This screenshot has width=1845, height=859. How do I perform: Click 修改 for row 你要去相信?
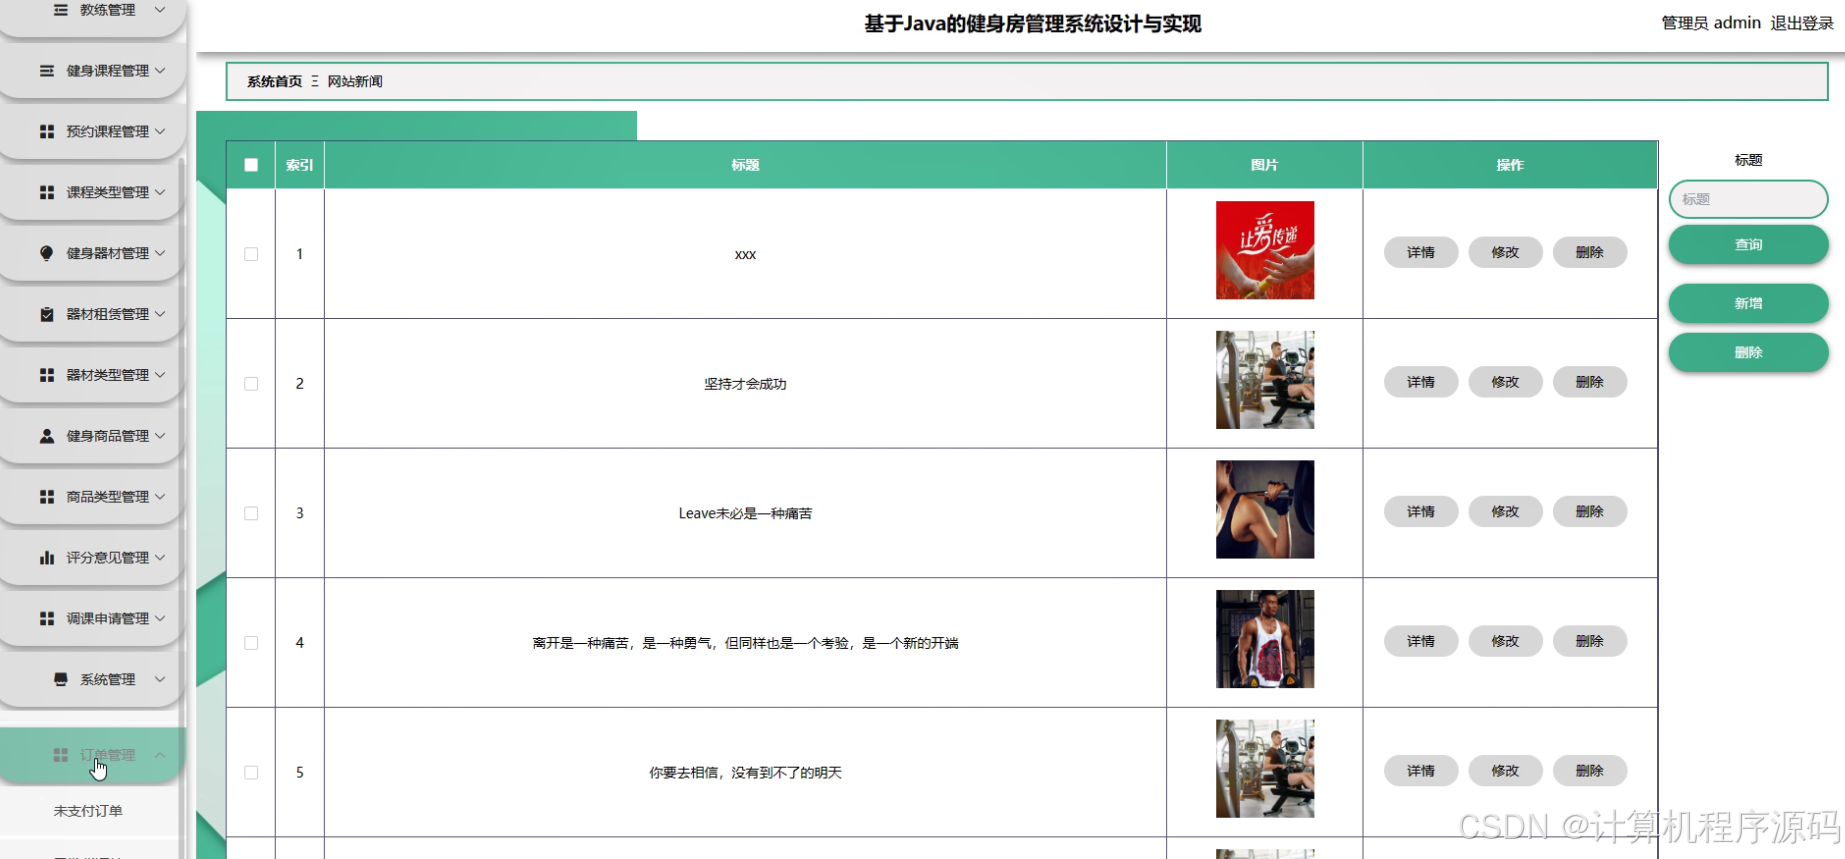tap(1505, 771)
